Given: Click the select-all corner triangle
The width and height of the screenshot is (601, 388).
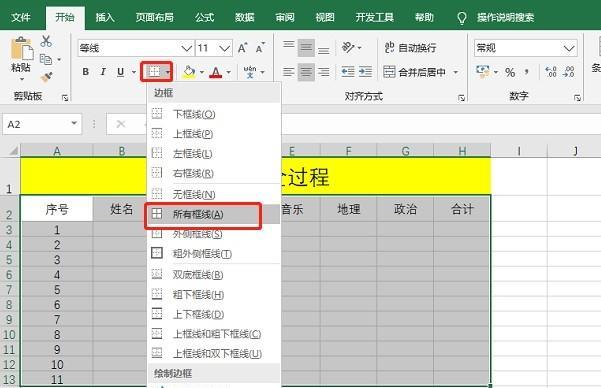Looking at the screenshot, I should click(13, 150).
